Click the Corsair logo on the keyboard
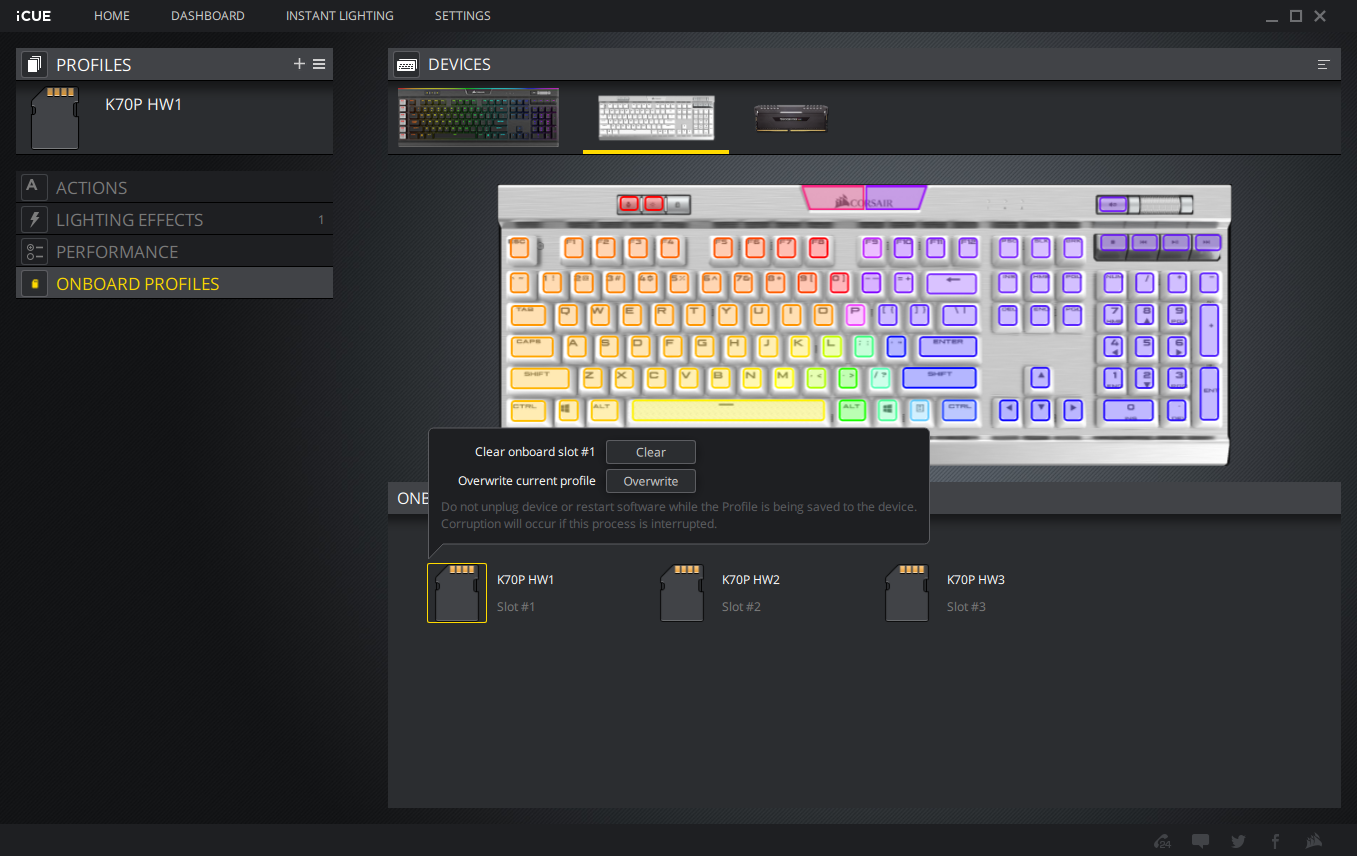The height and width of the screenshot is (856, 1357). pyautogui.click(x=864, y=200)
